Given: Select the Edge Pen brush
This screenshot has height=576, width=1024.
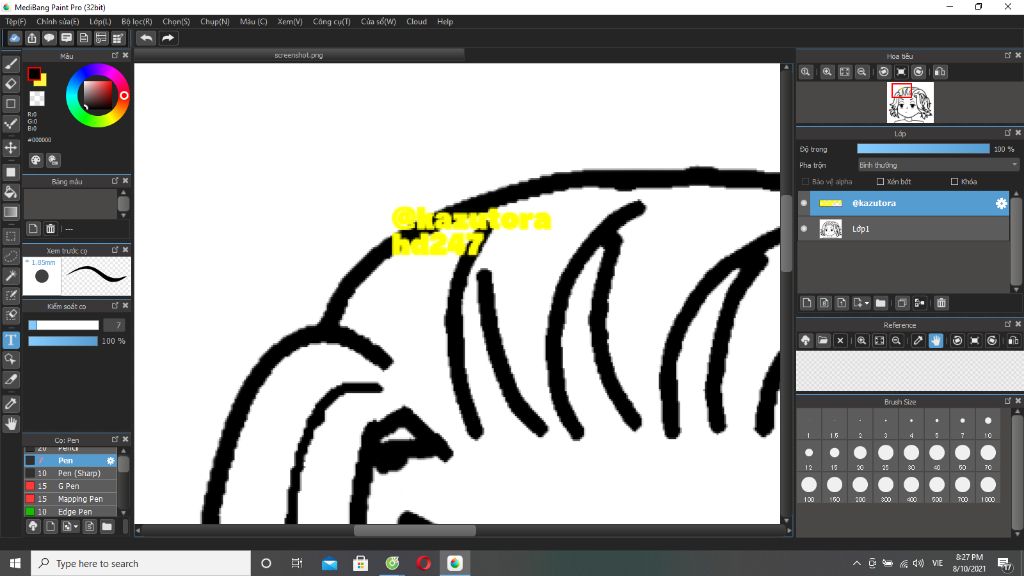Looking at the screenshot, I should tap(71, 512).
